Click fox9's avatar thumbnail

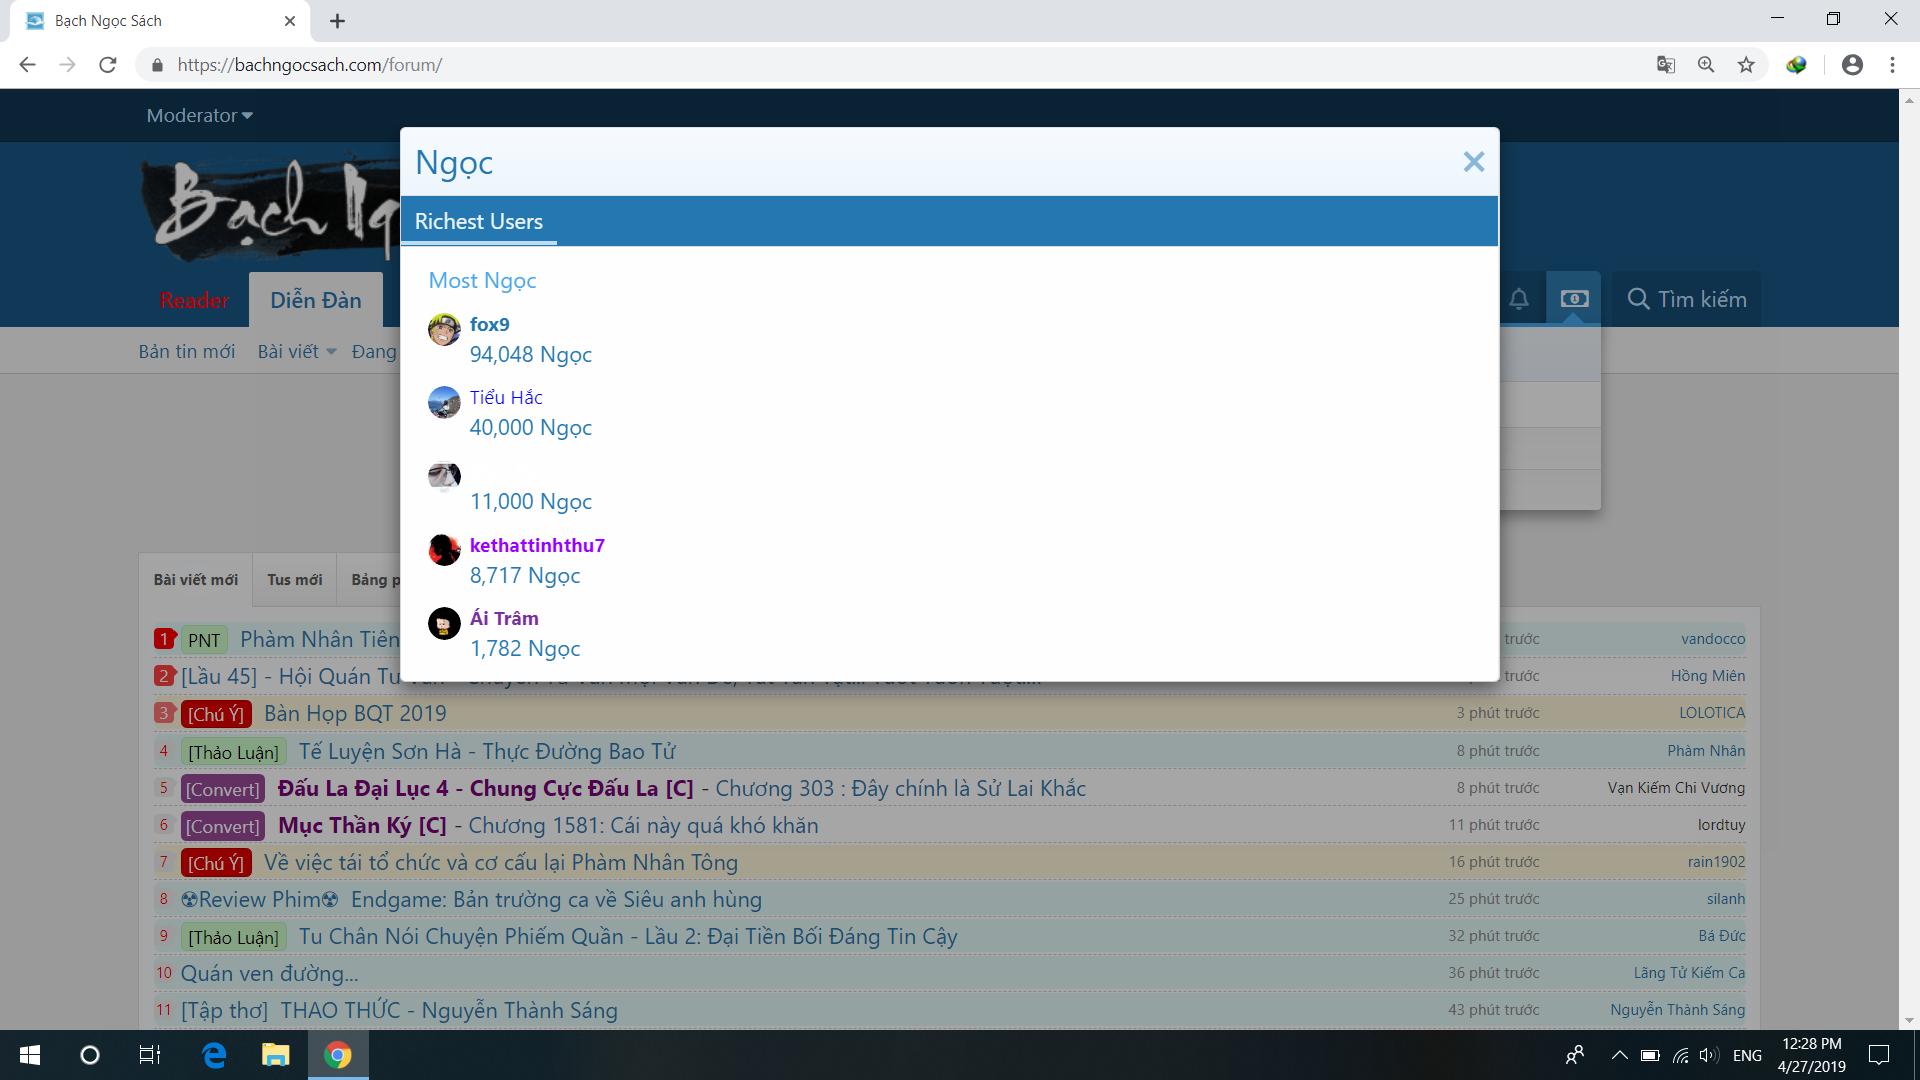(444, 330)
